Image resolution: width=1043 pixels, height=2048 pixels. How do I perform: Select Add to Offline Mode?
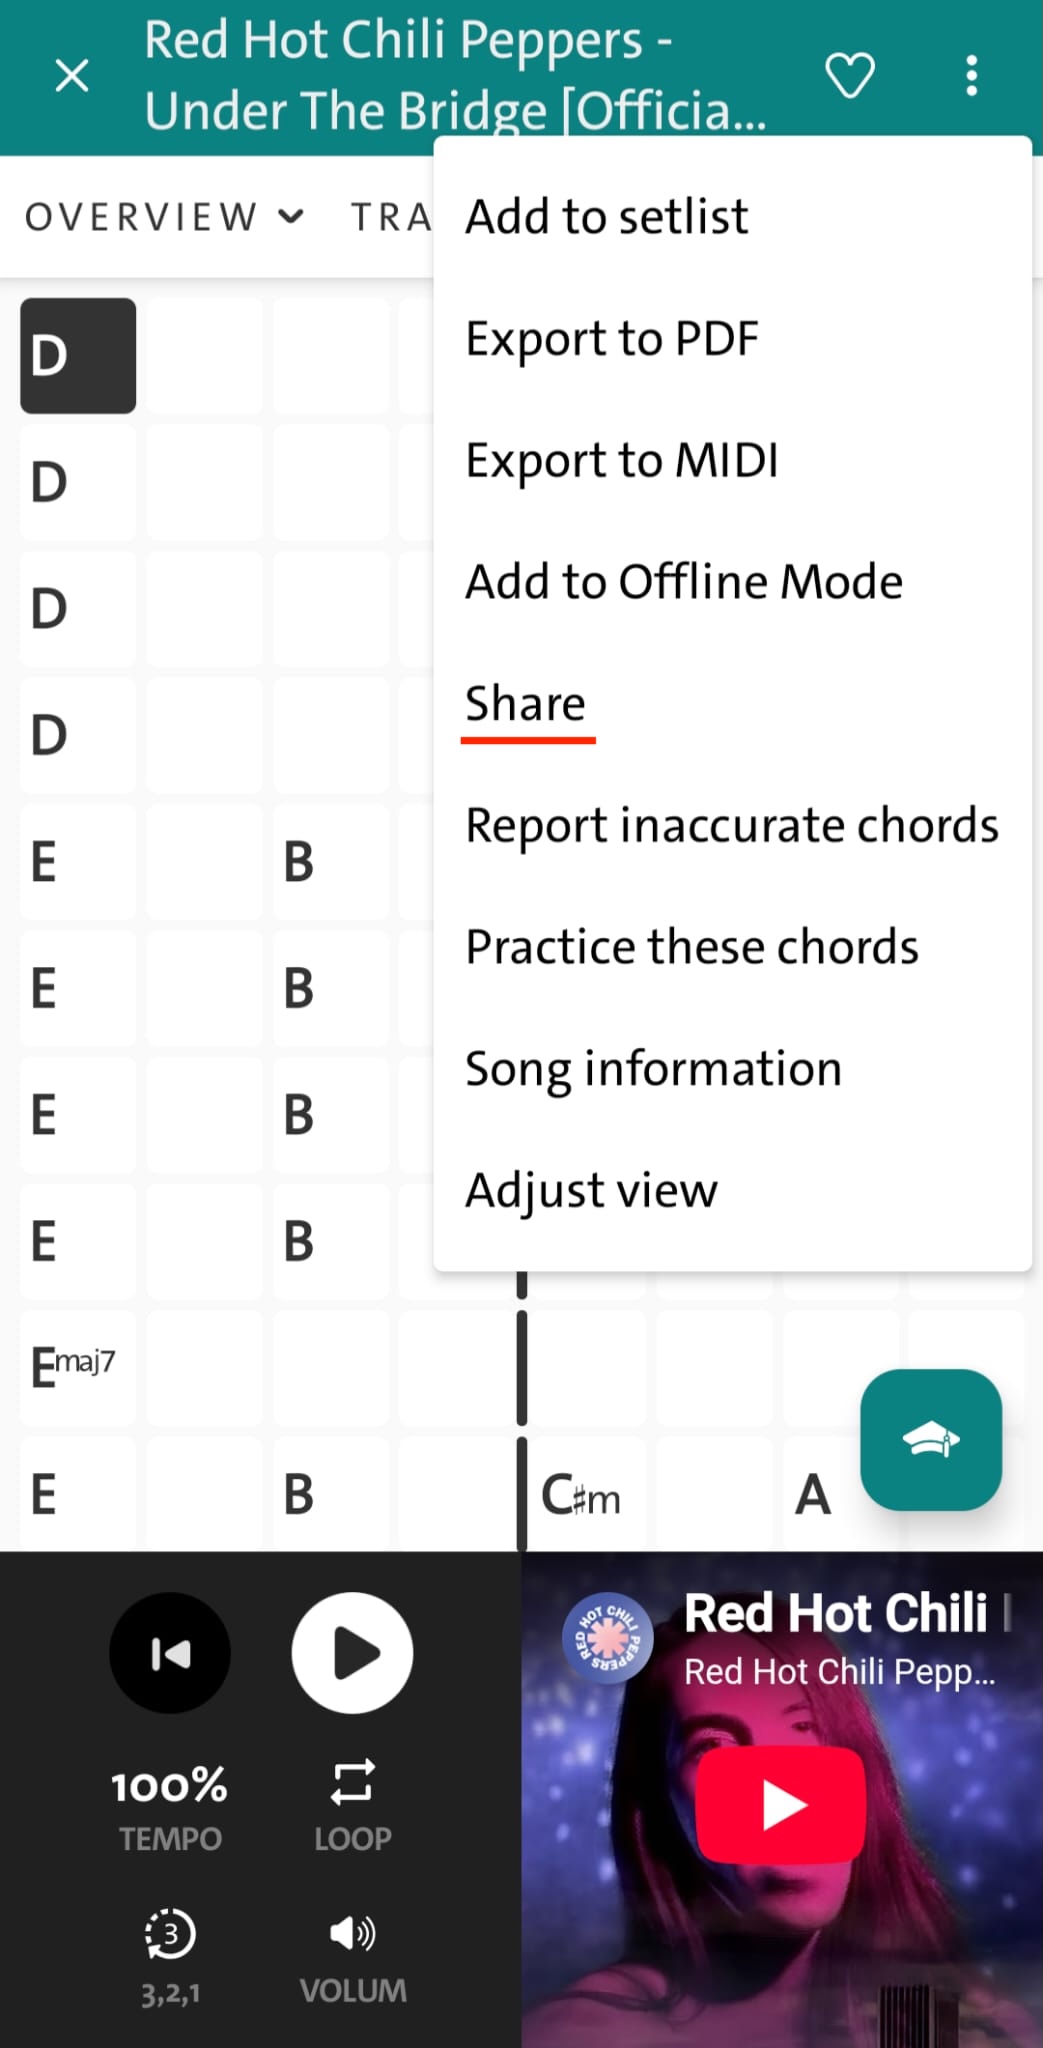732,582
